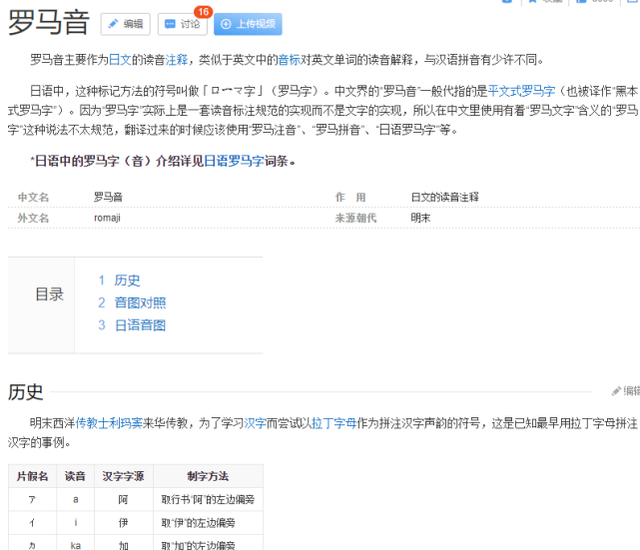Click the 历史 section heading

coord(26,392)
